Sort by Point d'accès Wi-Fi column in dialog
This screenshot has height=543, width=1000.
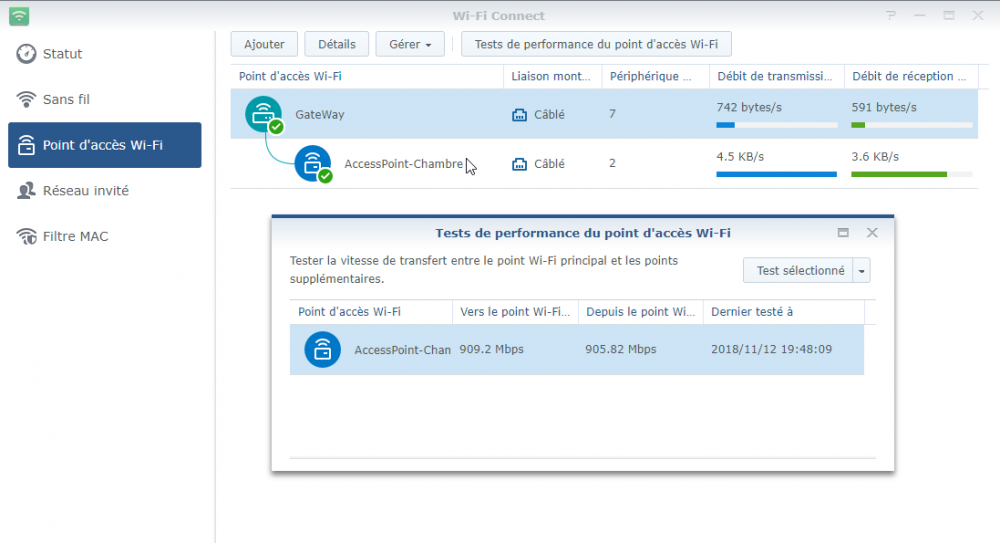pyautogui.click(x=371, y=311)
